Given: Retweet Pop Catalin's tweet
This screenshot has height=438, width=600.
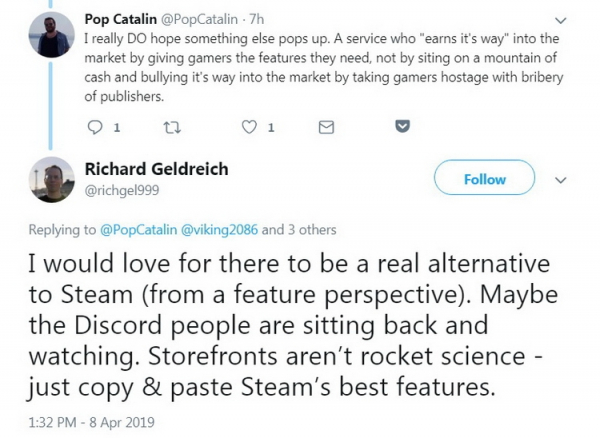Looking at the screenshot, I should coord(172,127).
